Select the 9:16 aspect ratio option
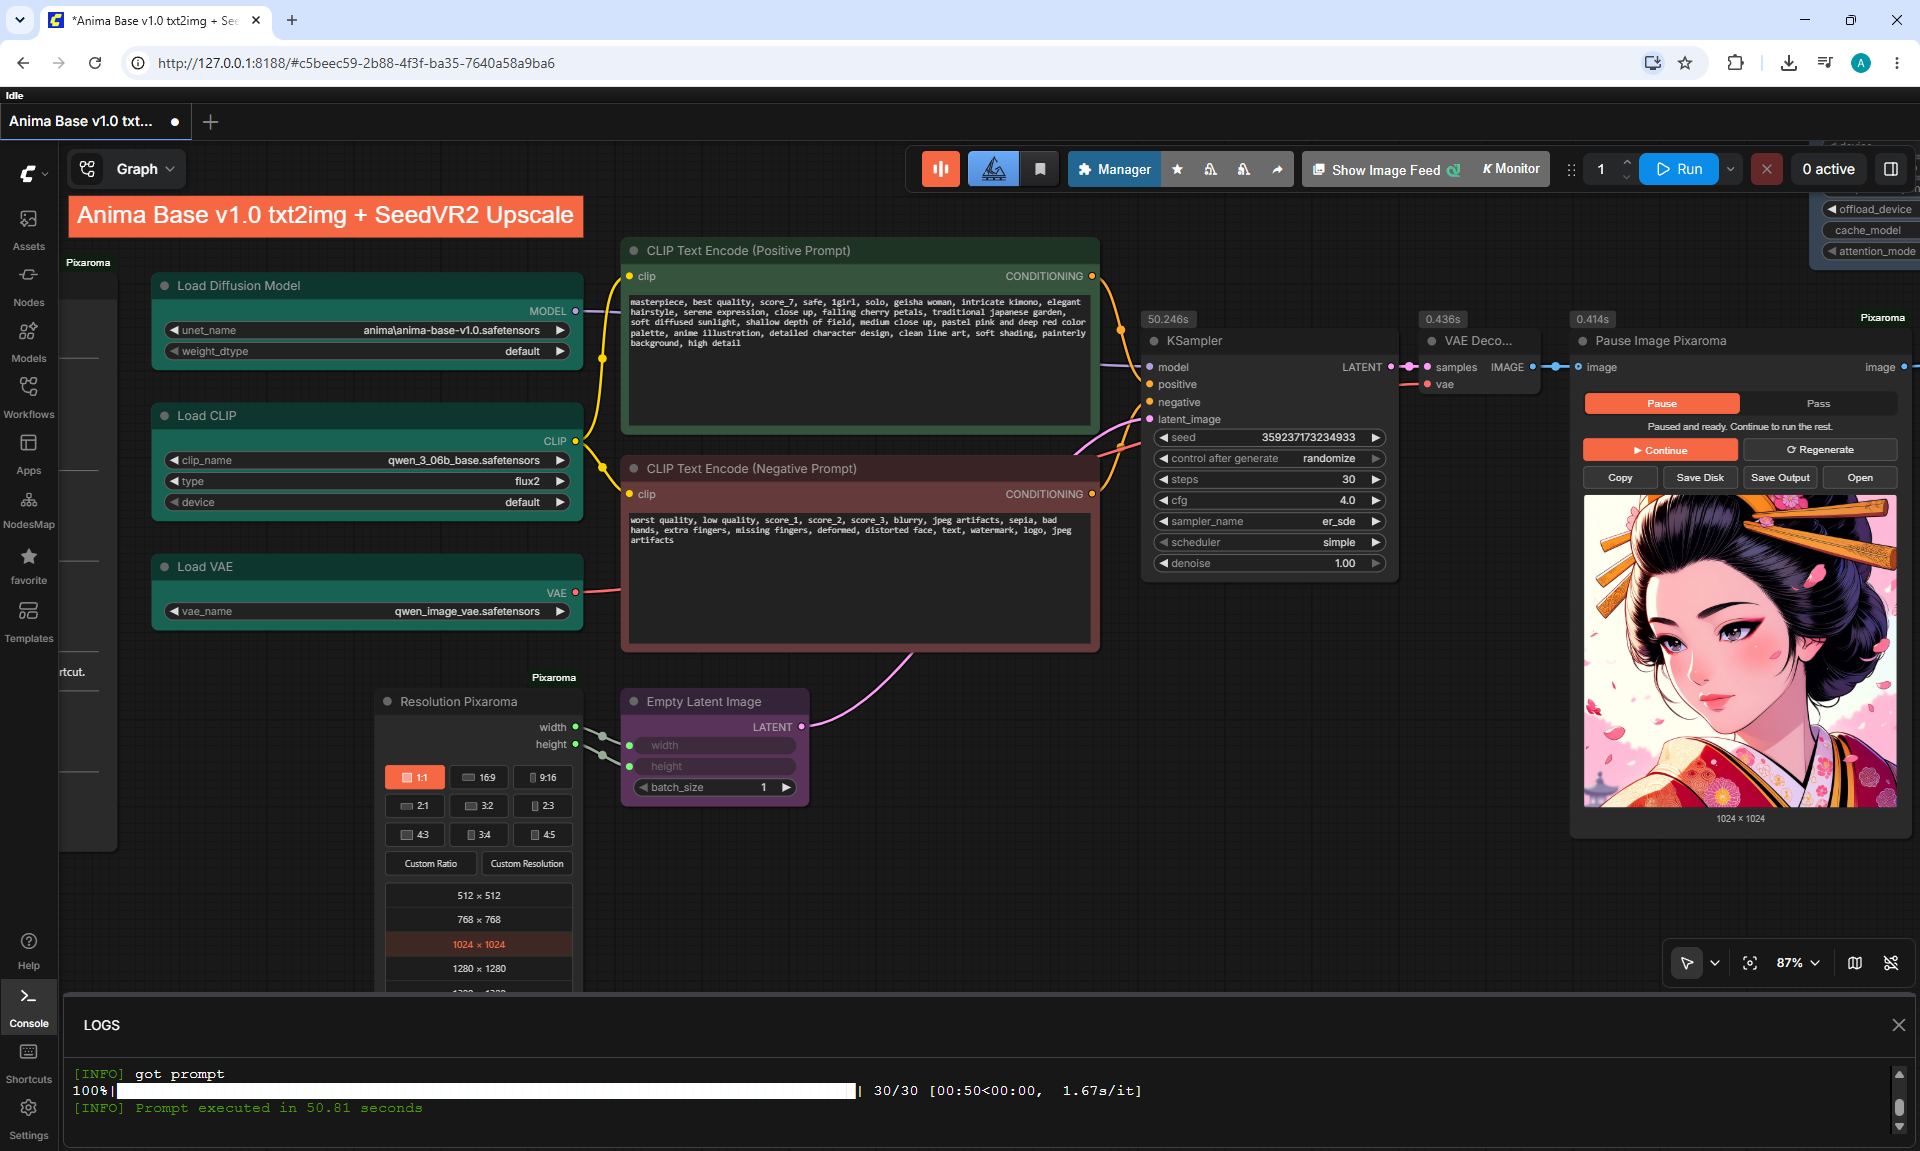The height and width of the screenshot is (1151, 1920). pos(543,777)
